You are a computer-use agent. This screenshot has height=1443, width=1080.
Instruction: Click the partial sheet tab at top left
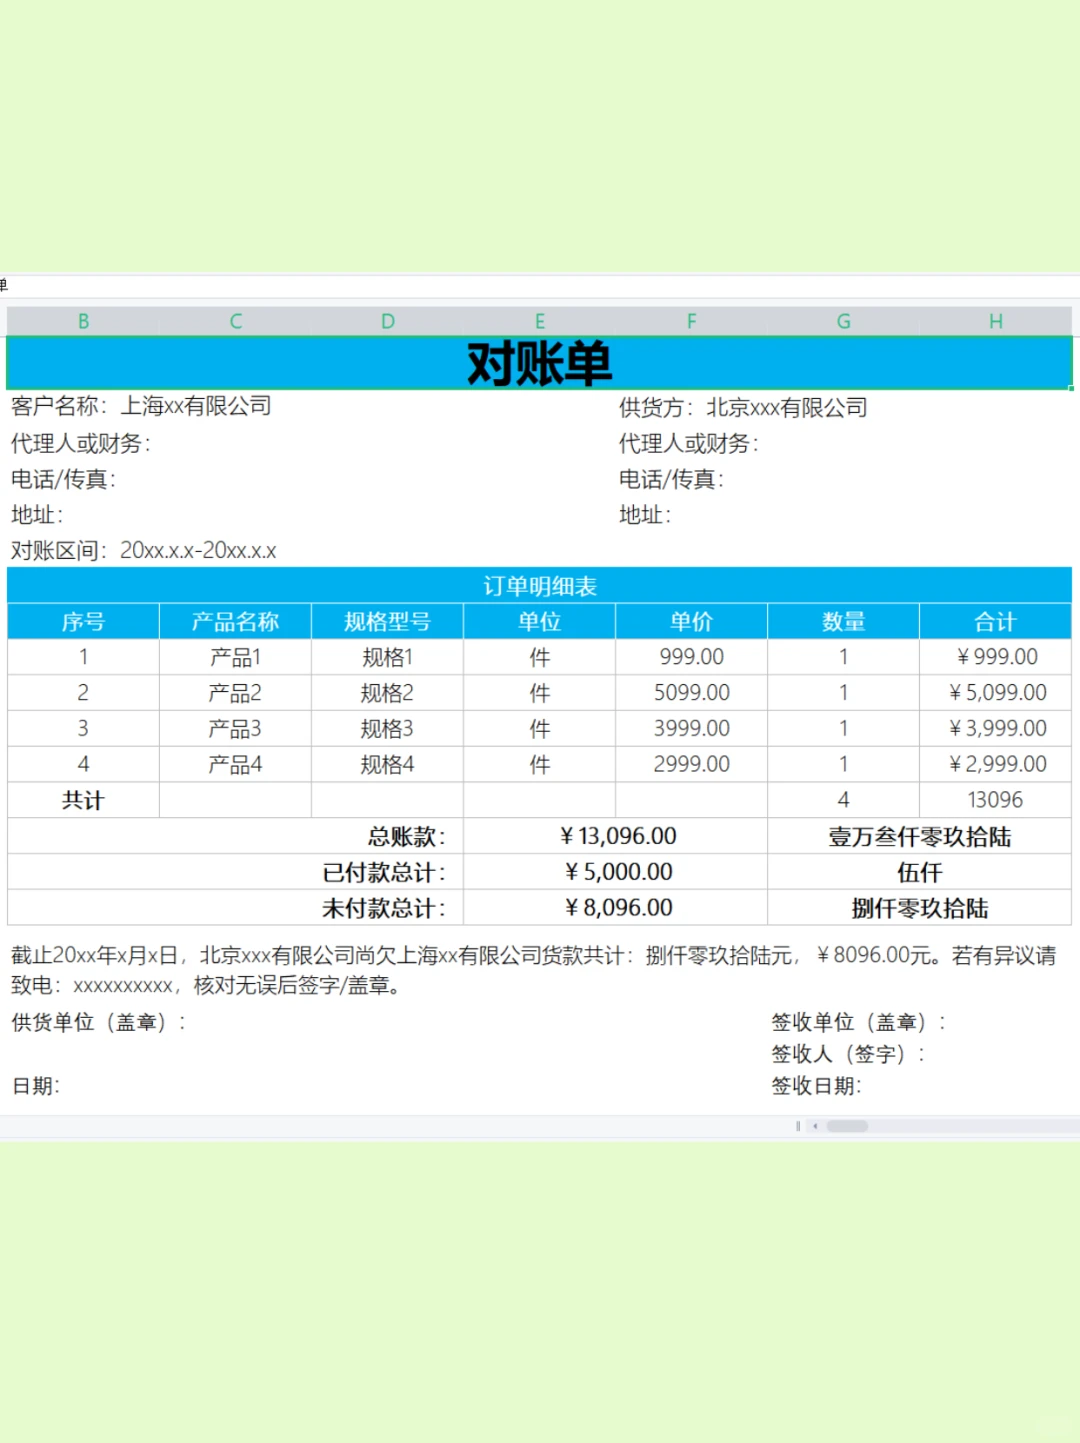point(5,285)
